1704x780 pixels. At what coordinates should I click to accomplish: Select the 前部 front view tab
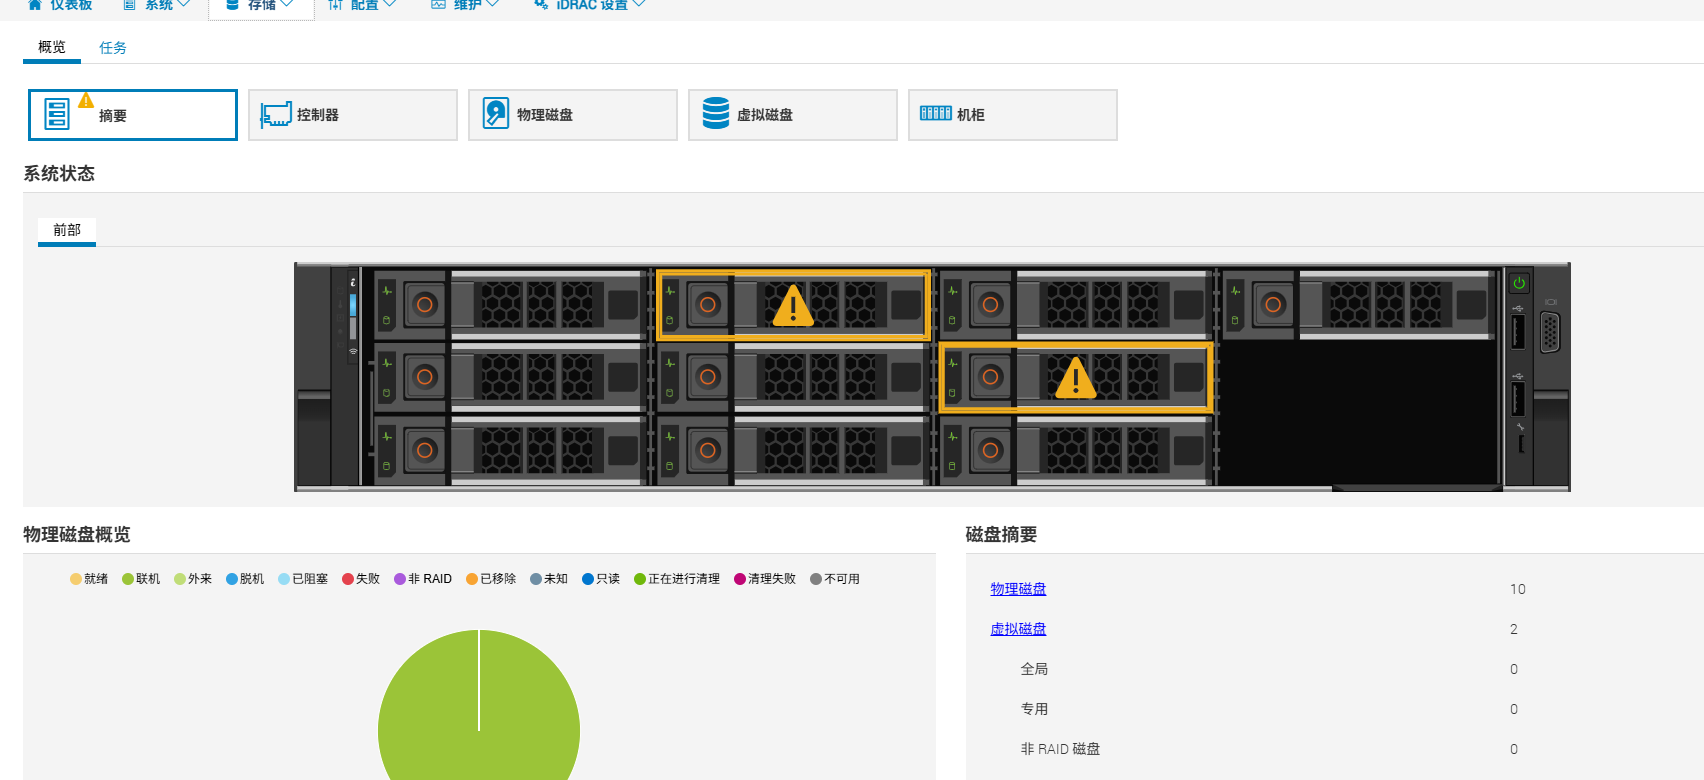point(67,230)
